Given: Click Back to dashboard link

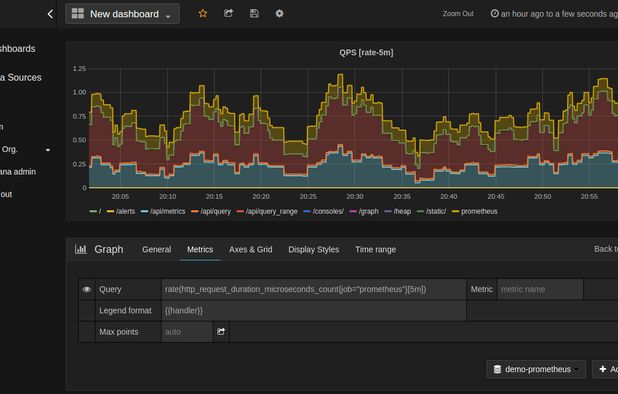Looking at the screenshot, I should [x=606, y=249].
